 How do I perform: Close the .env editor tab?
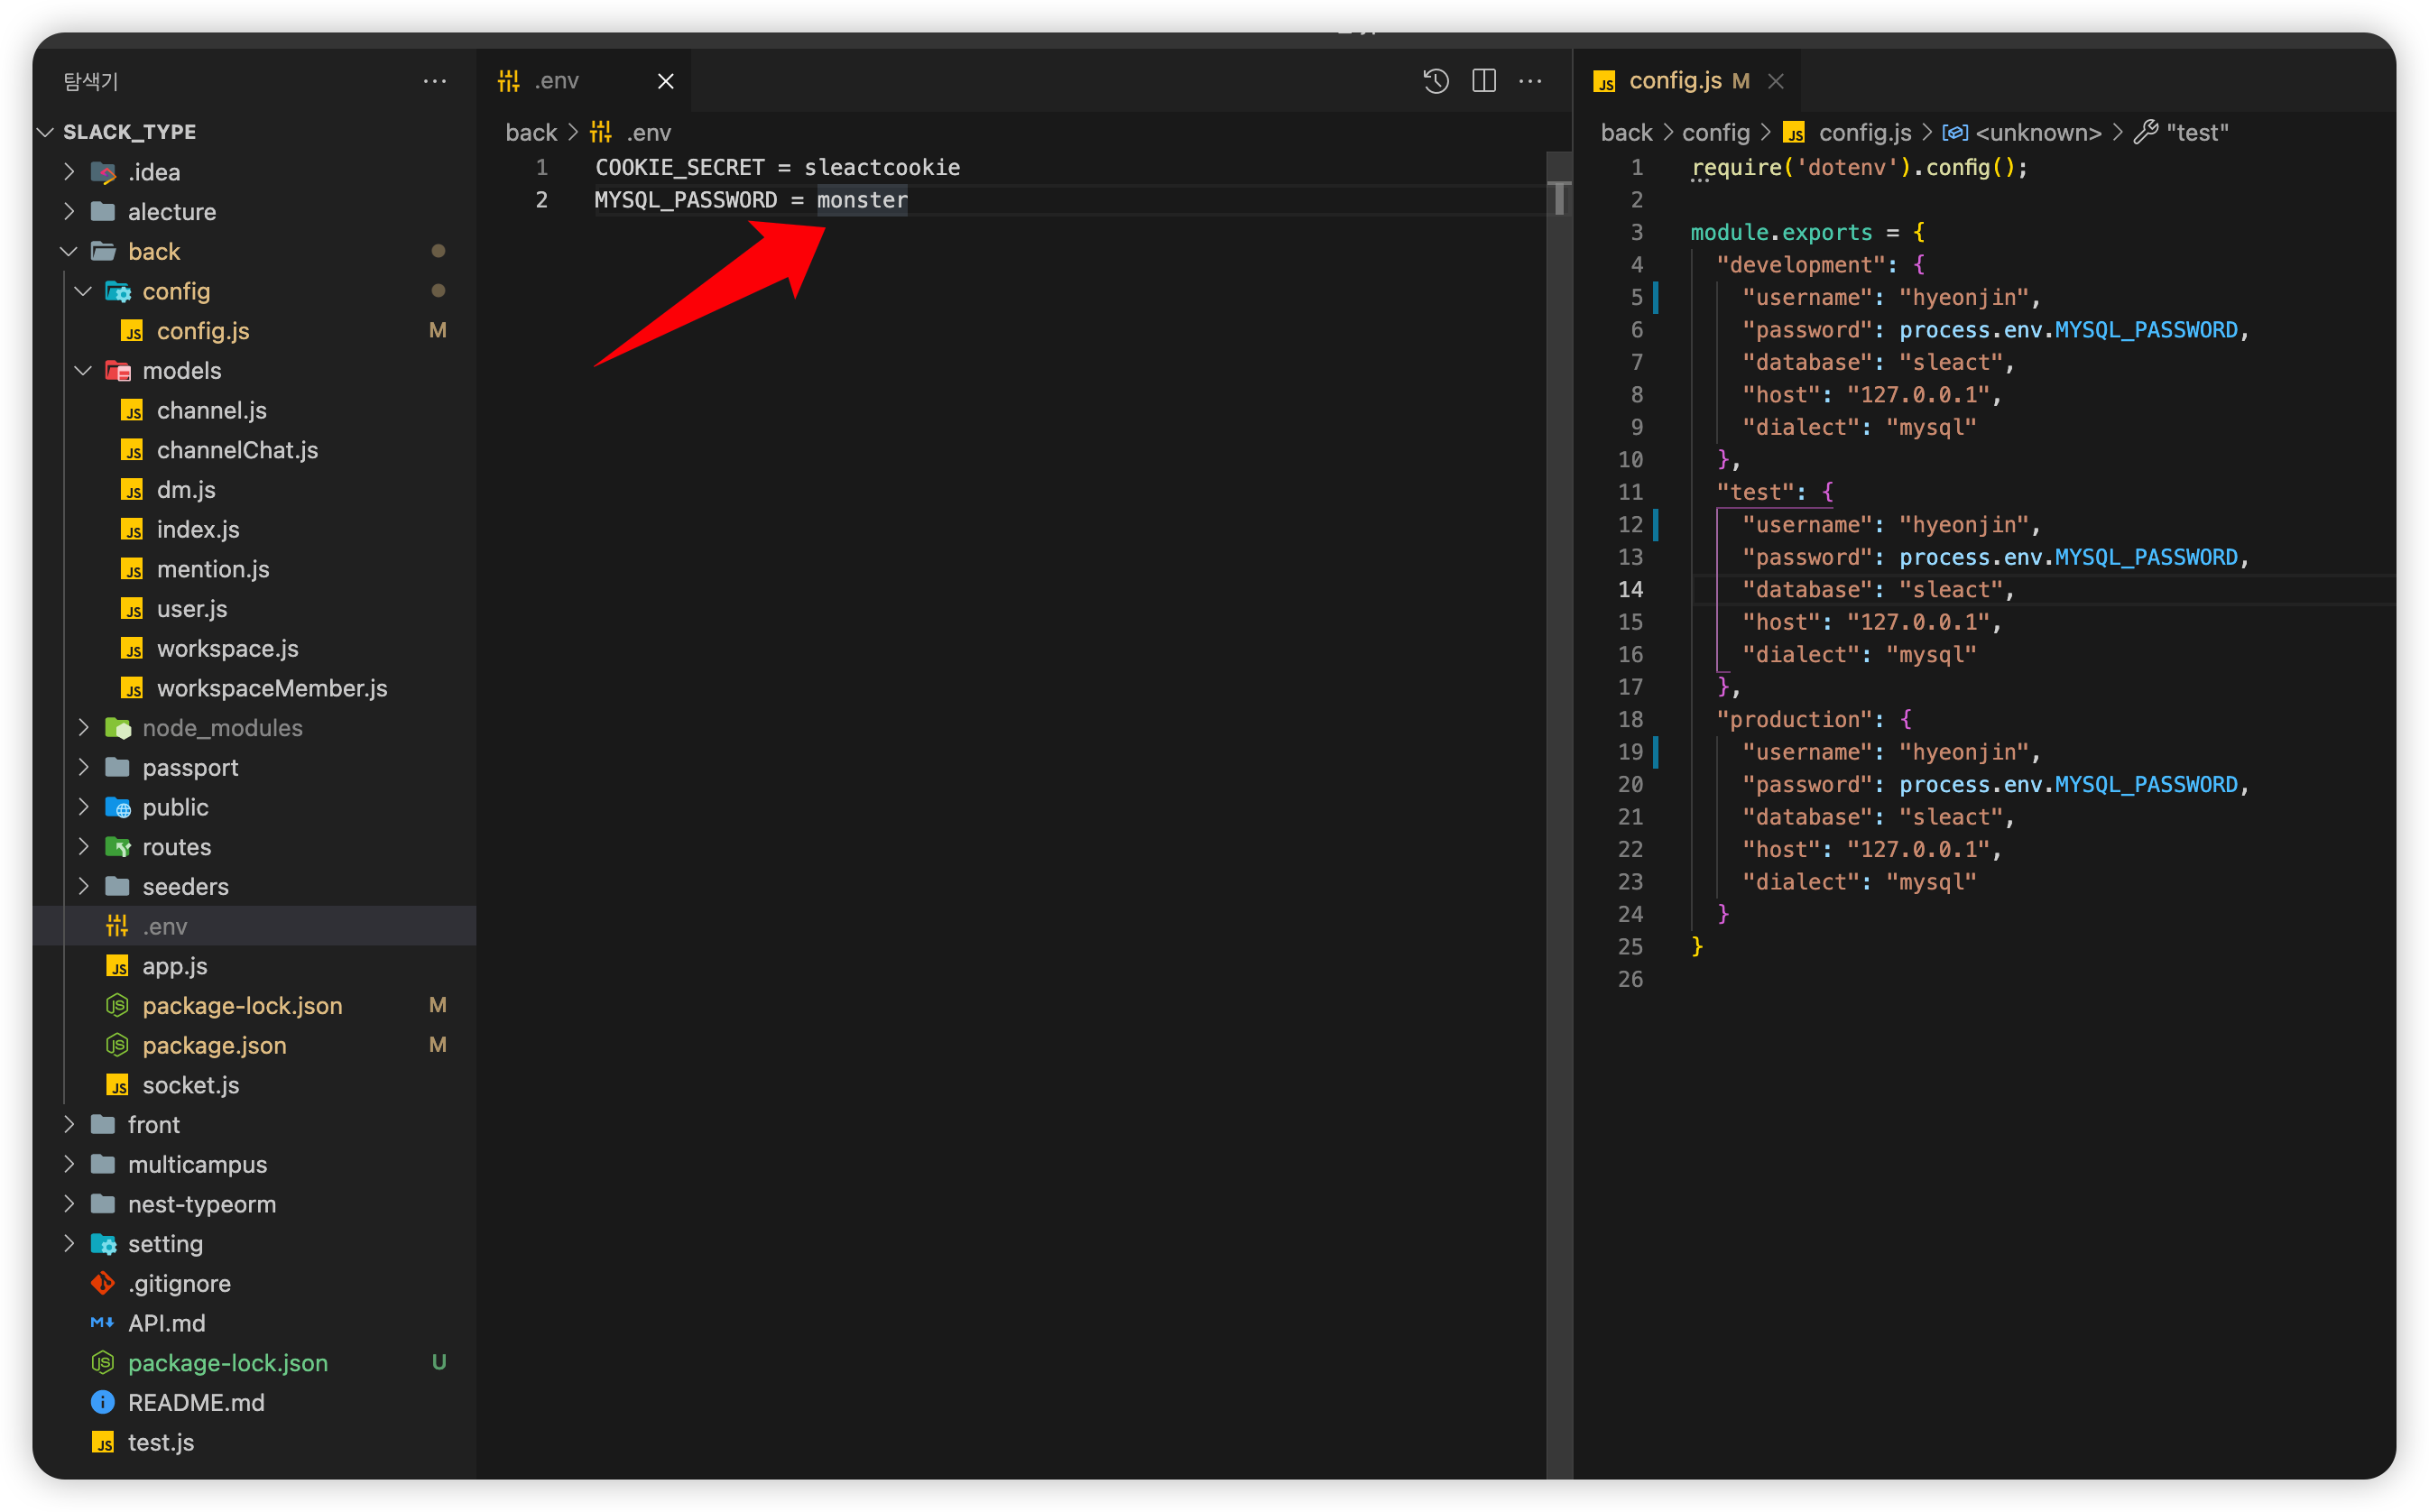(x=665, y=81)
